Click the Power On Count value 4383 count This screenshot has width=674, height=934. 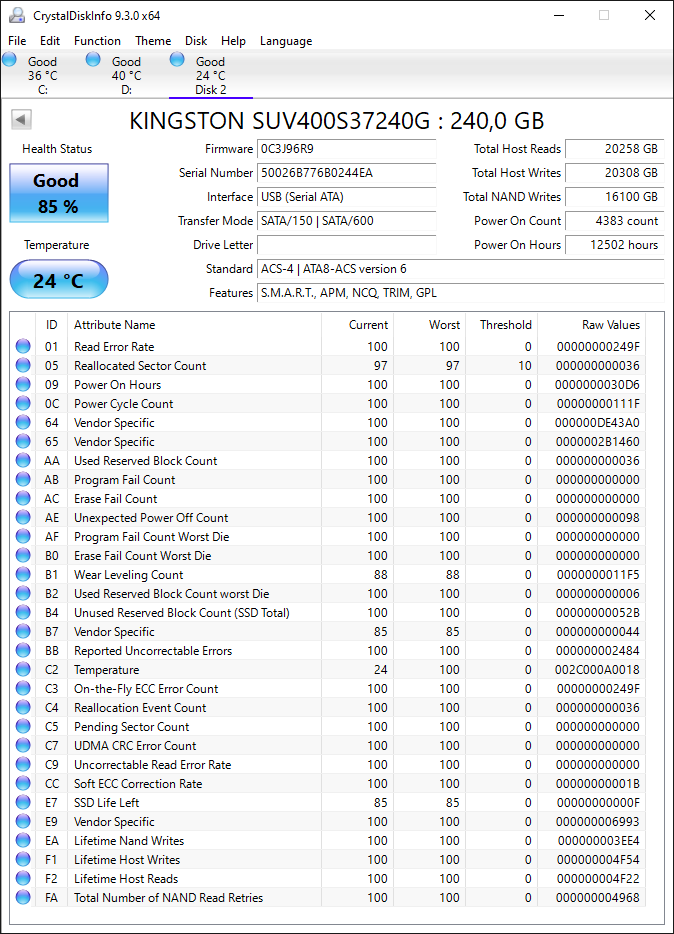(614, 220)
